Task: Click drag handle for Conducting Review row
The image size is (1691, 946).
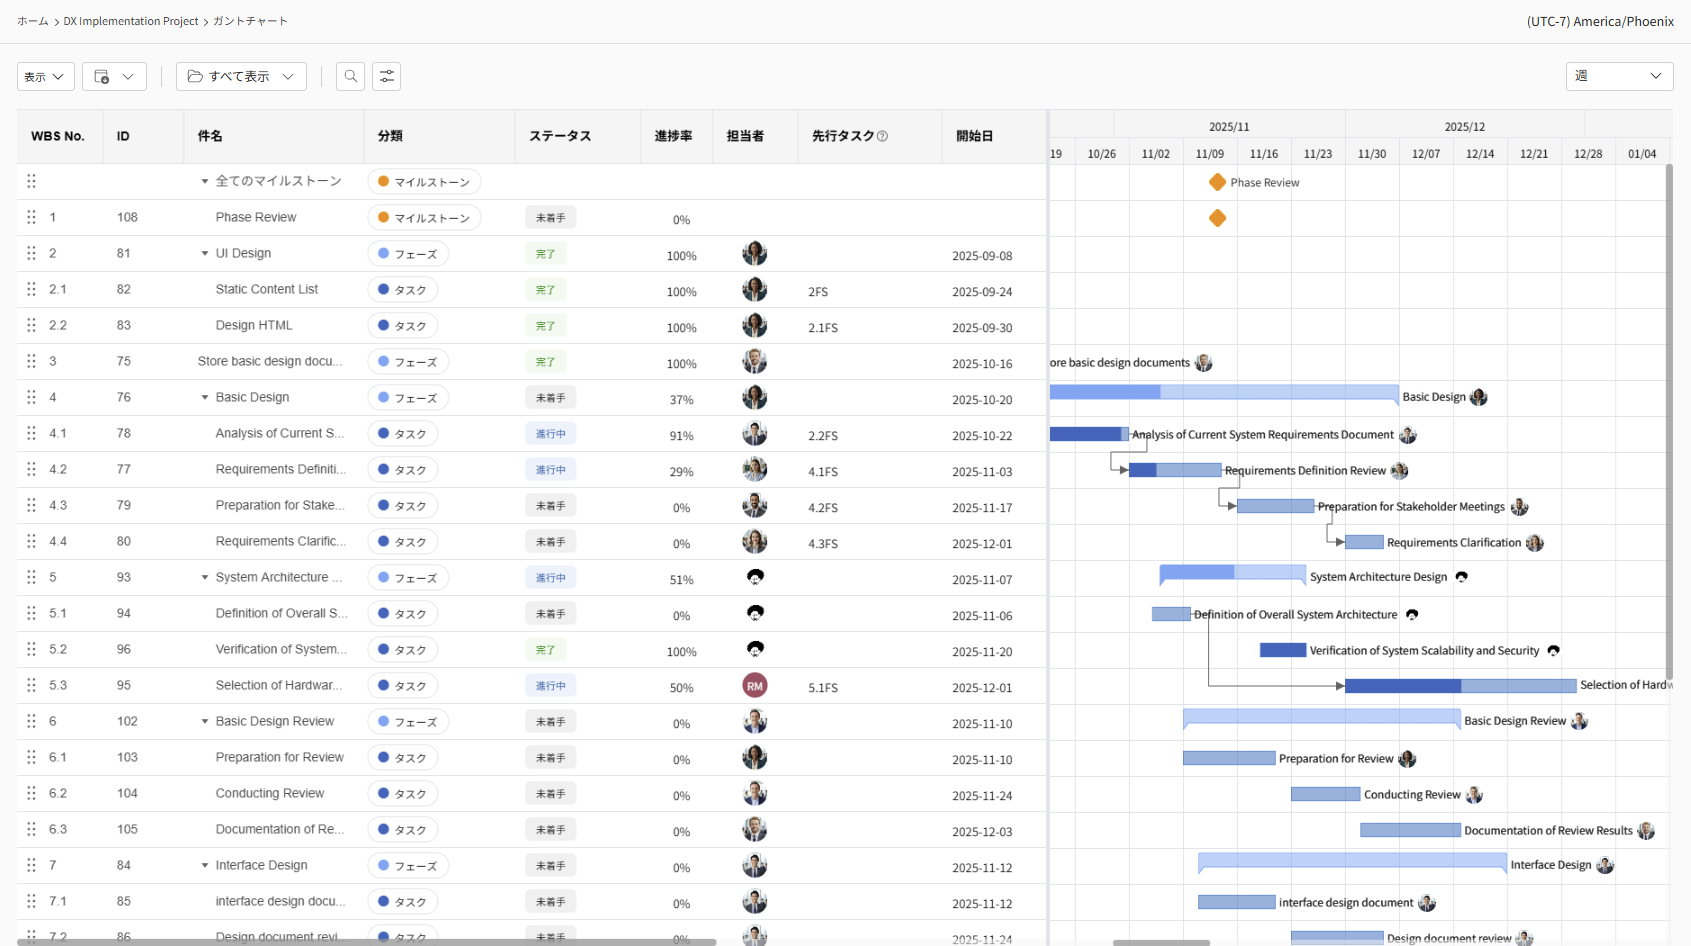Action: coord(31,793)
